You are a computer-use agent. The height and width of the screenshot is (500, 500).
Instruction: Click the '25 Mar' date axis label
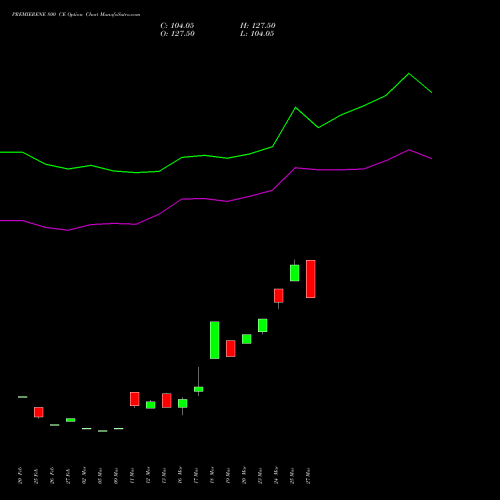(x=292, y=475)
